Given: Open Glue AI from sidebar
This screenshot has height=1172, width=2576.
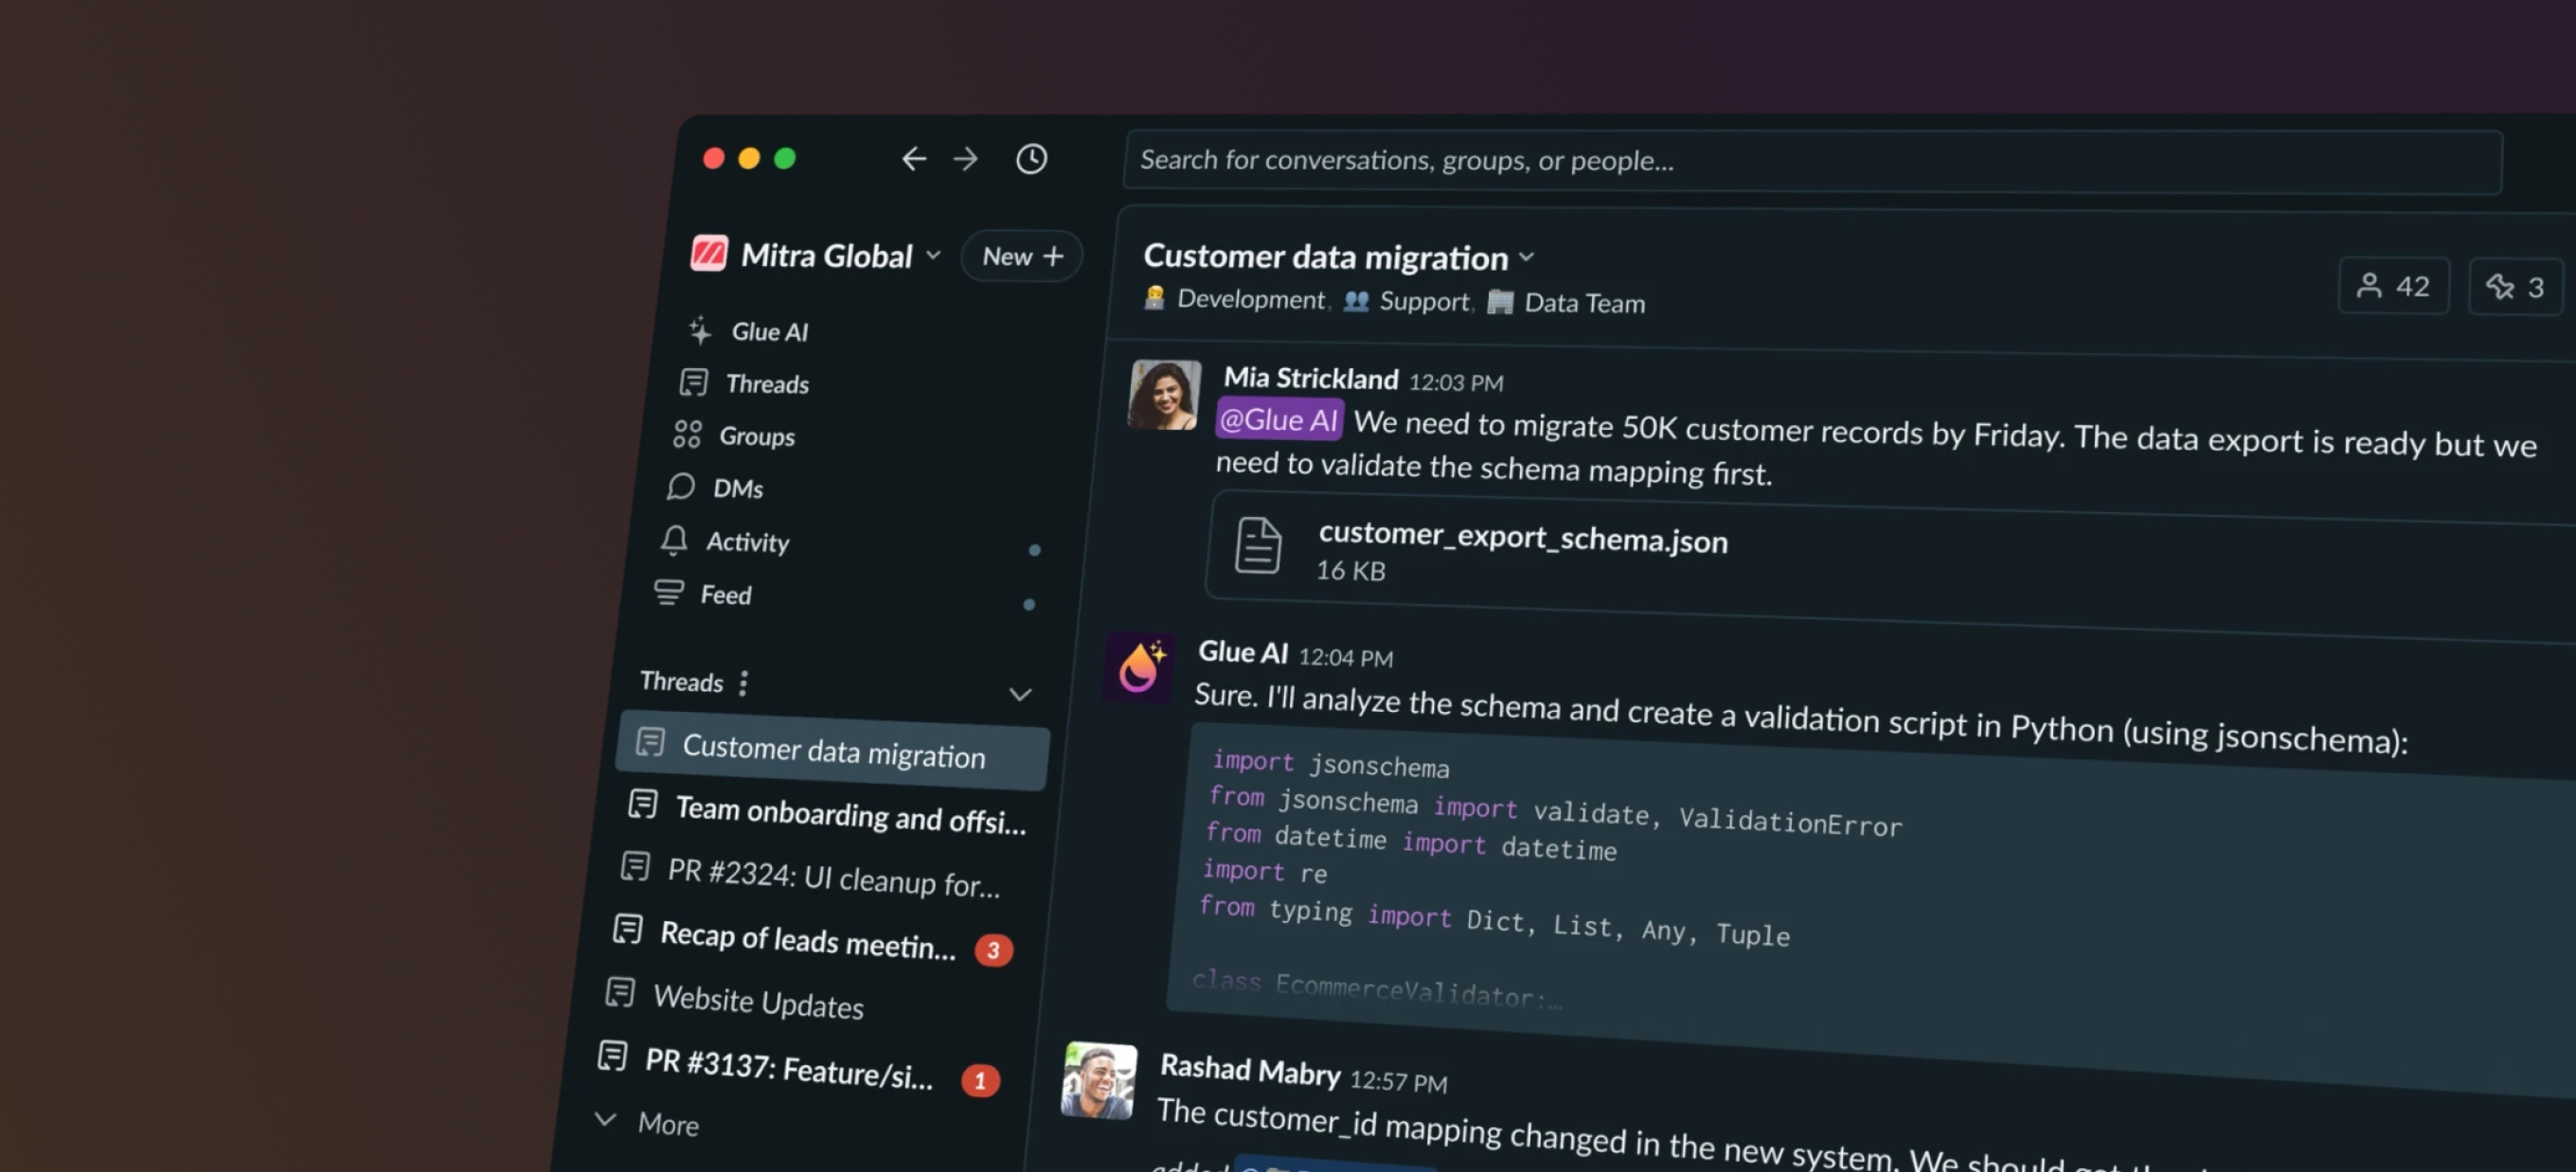Looking at the screenshot, I should [768, 331].
